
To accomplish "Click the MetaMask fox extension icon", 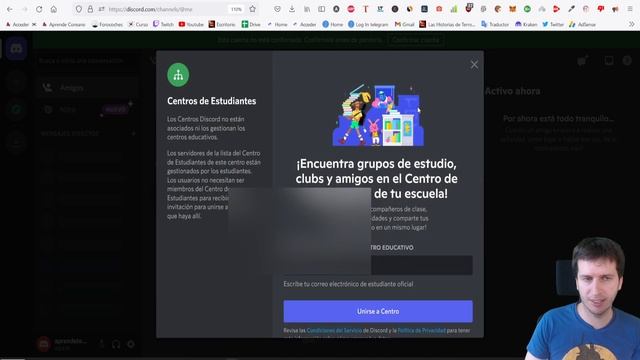I will click(513, 9).
